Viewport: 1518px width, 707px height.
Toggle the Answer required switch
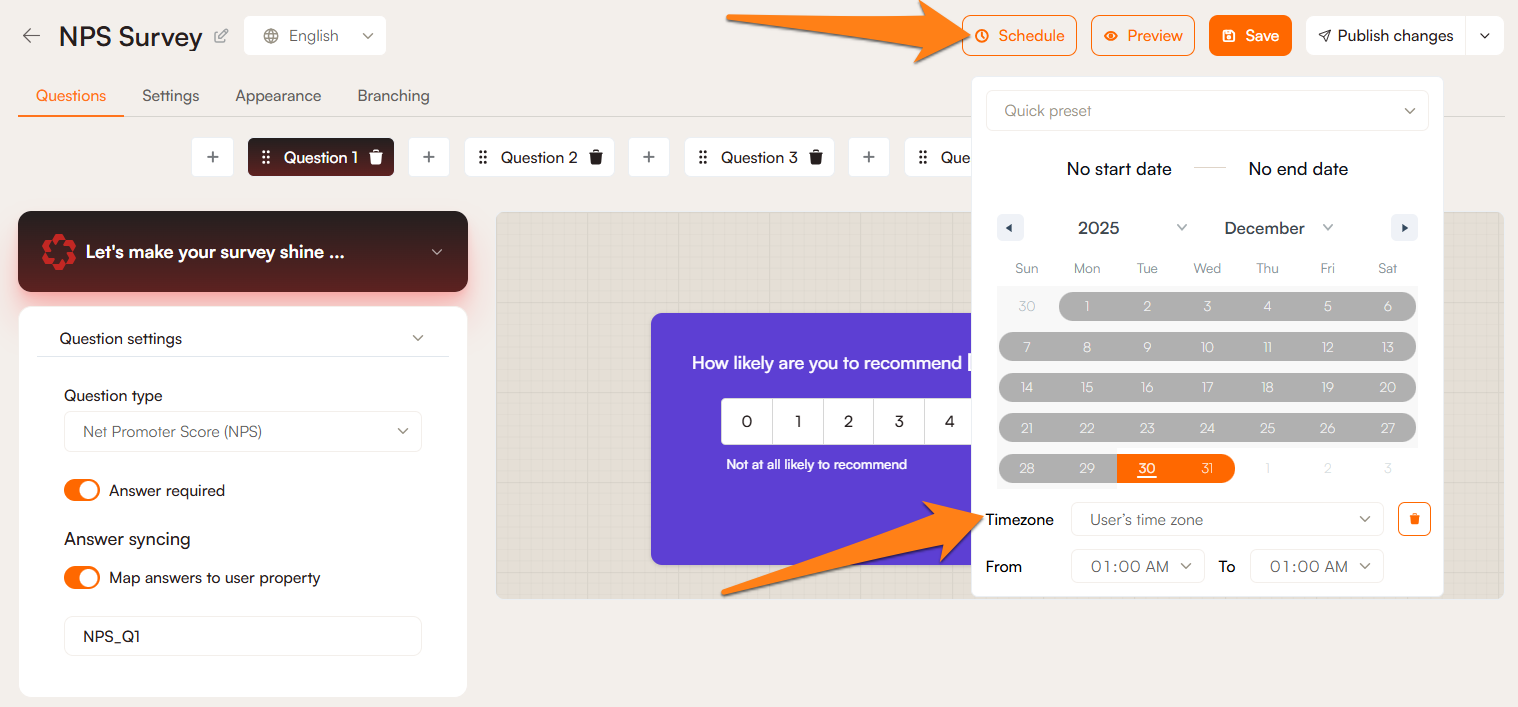(x=82, y=490)
